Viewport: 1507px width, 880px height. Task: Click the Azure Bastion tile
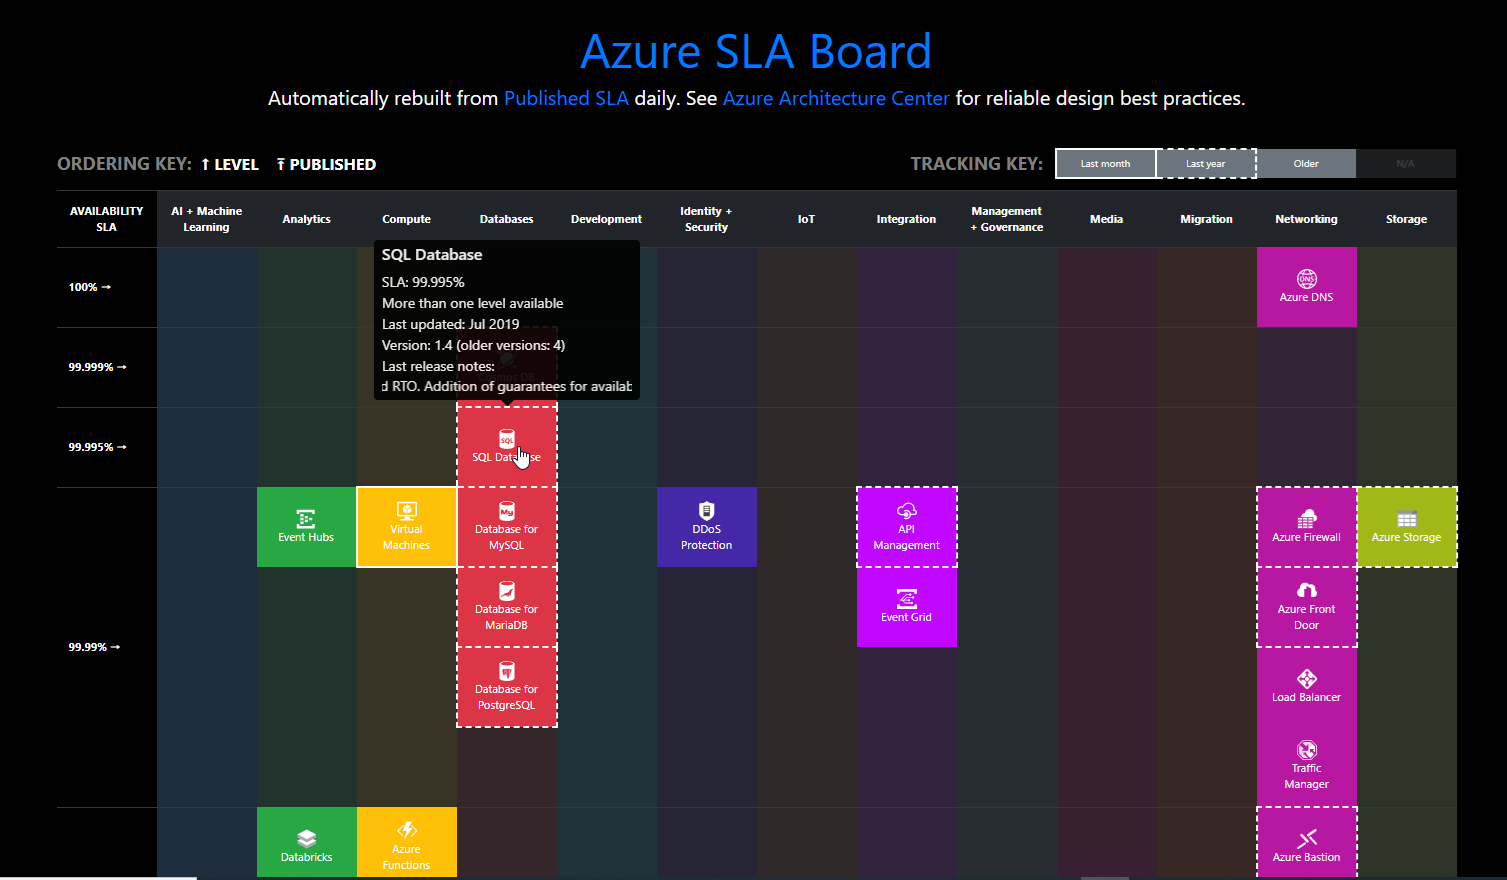point(1306,843)
